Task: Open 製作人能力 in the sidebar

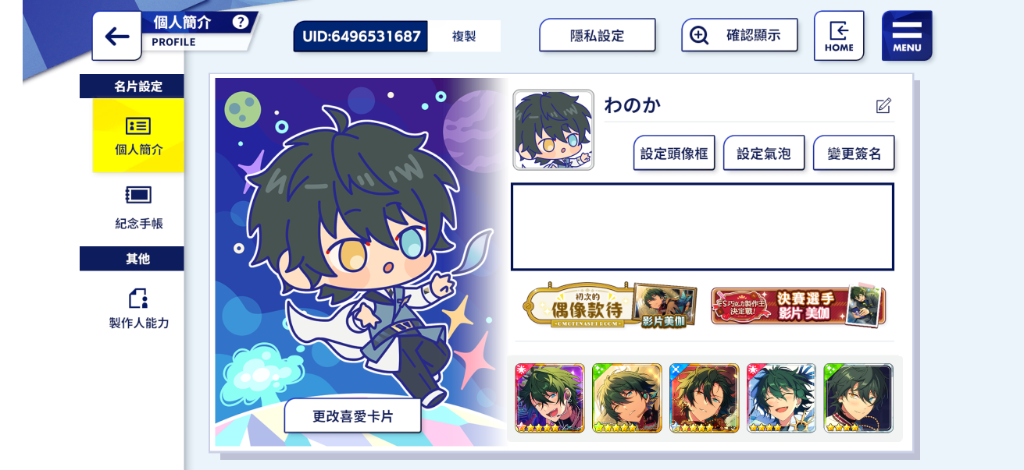Action: tap(138, 308)
